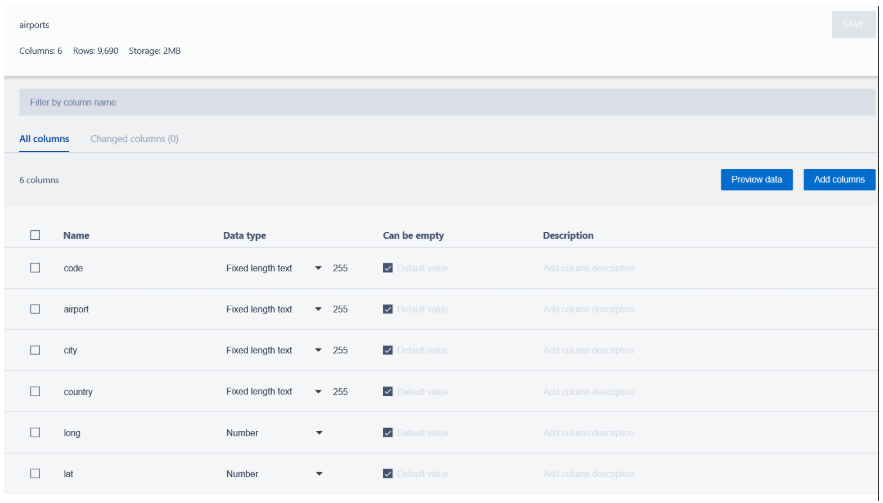The height and width of the screenshot is (503, 883).
Task: Select the All columns tab
Action: pos(44,139)
